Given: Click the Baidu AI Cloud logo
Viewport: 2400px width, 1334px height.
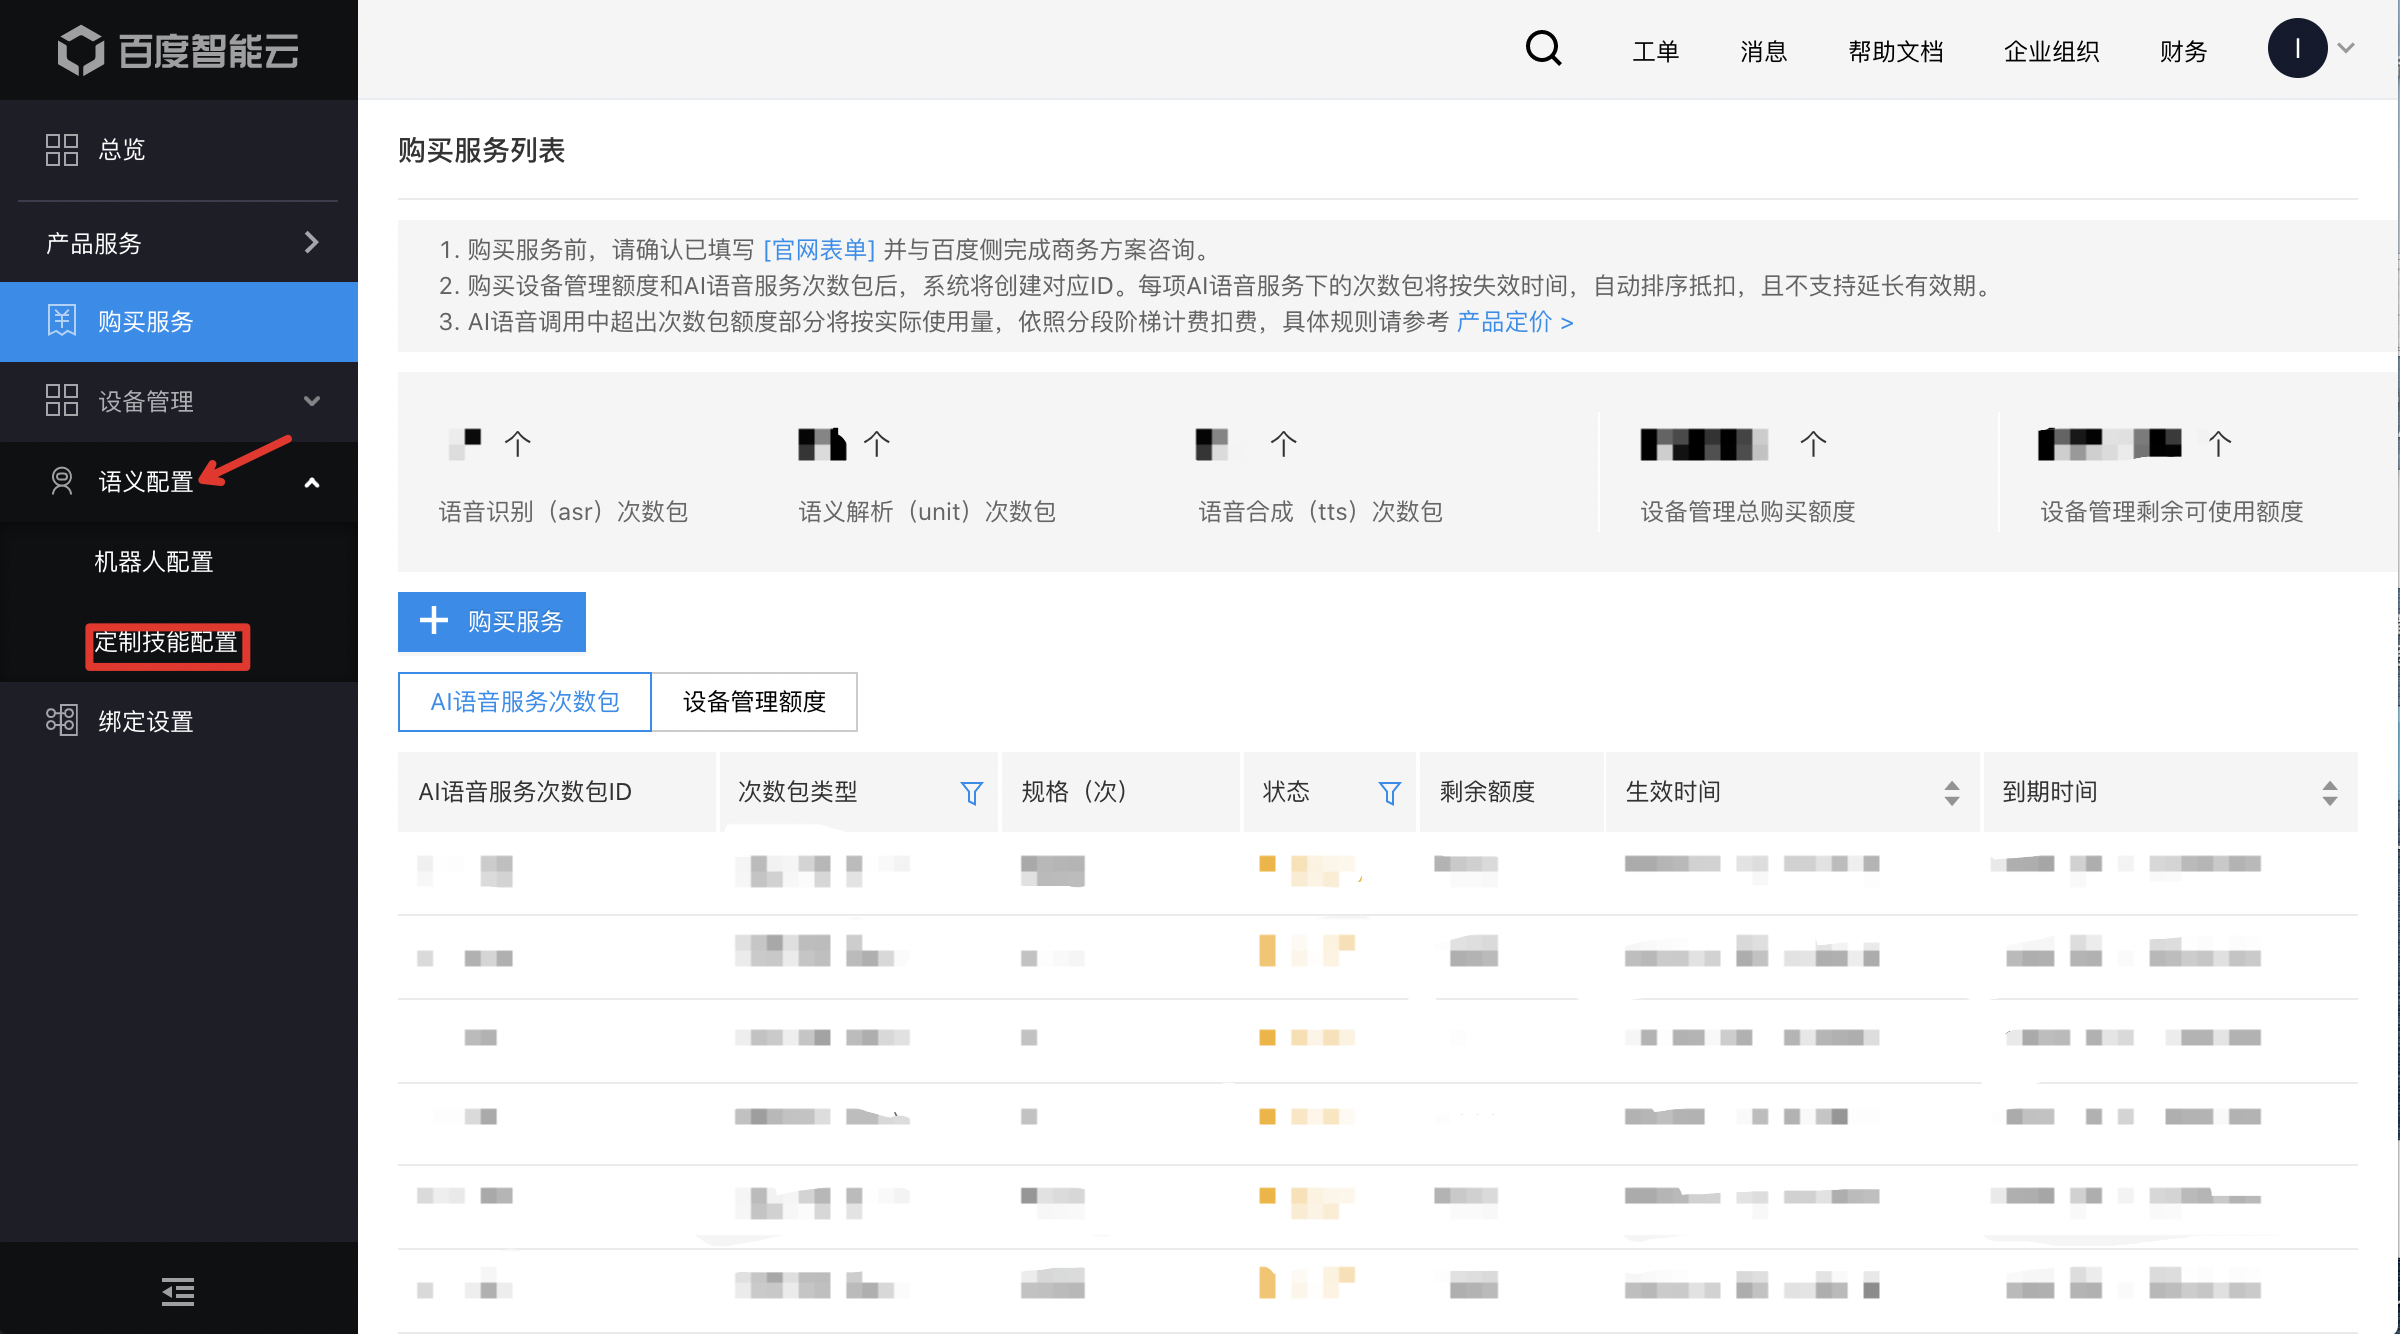Looking at the screenshot, I should point(178,50).
